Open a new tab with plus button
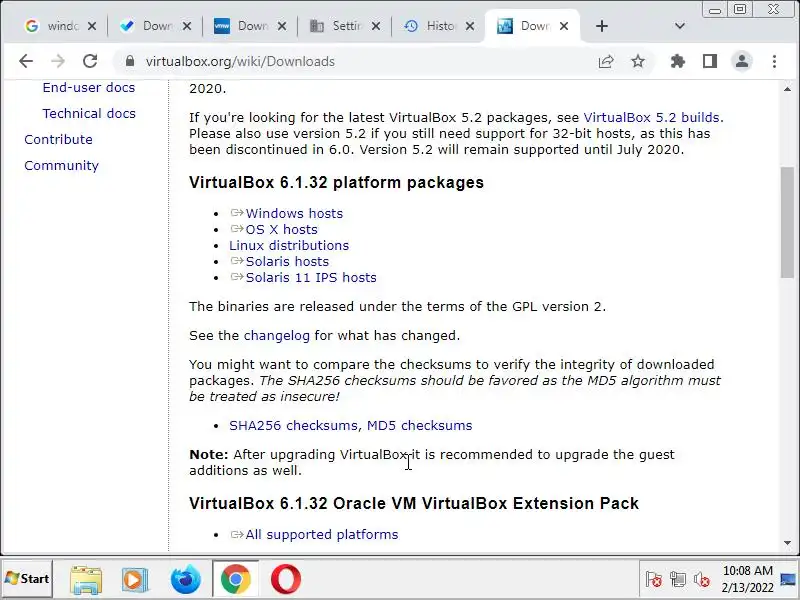The width and height of the screenshot is (800, 600). [602, 26]
